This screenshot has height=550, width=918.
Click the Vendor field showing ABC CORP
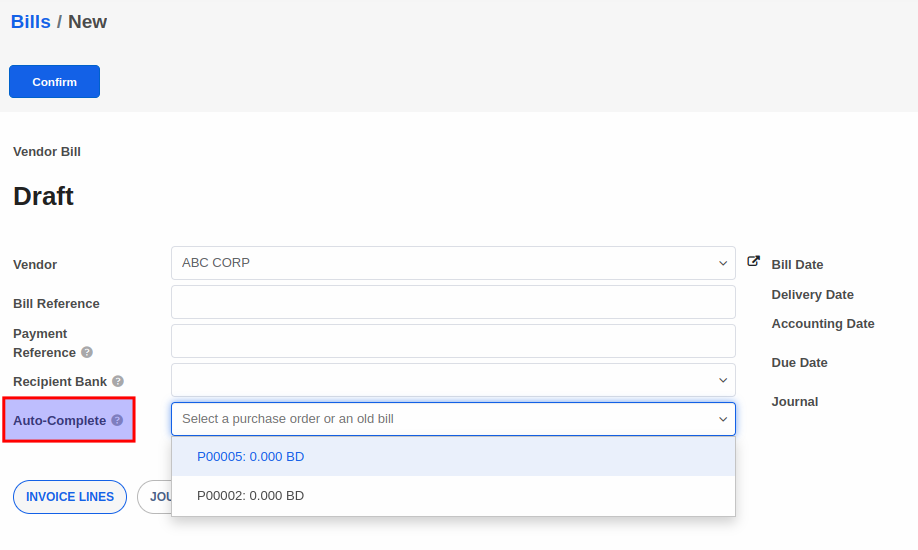(x=440, y=263)
